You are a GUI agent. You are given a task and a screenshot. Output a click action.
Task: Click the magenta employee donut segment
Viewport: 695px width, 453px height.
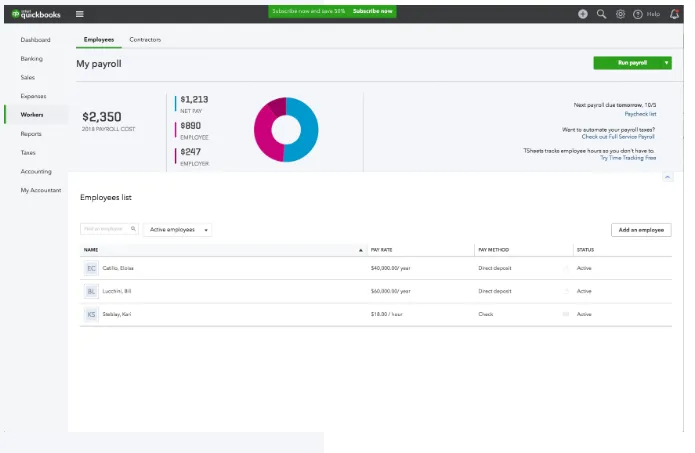[263, 135]
